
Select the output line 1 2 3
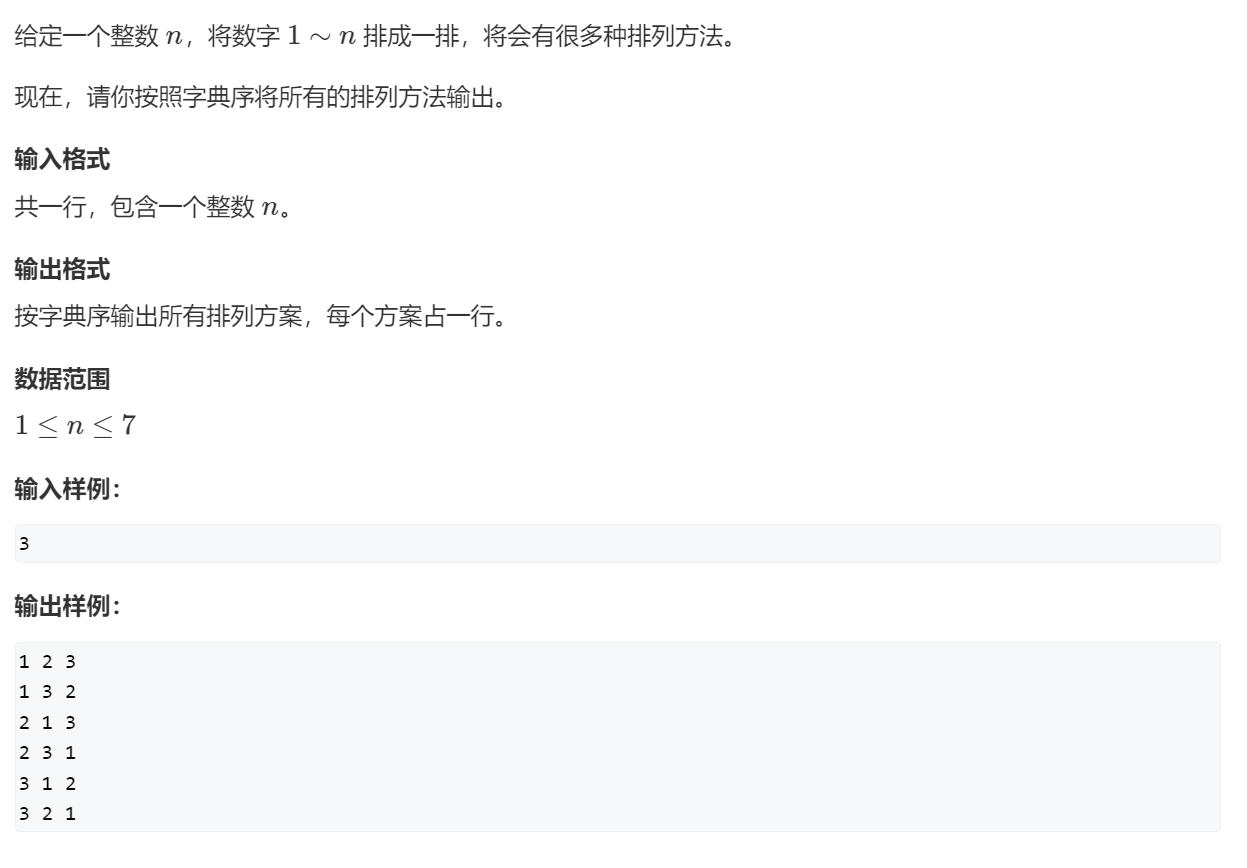[x=47, y=661]
